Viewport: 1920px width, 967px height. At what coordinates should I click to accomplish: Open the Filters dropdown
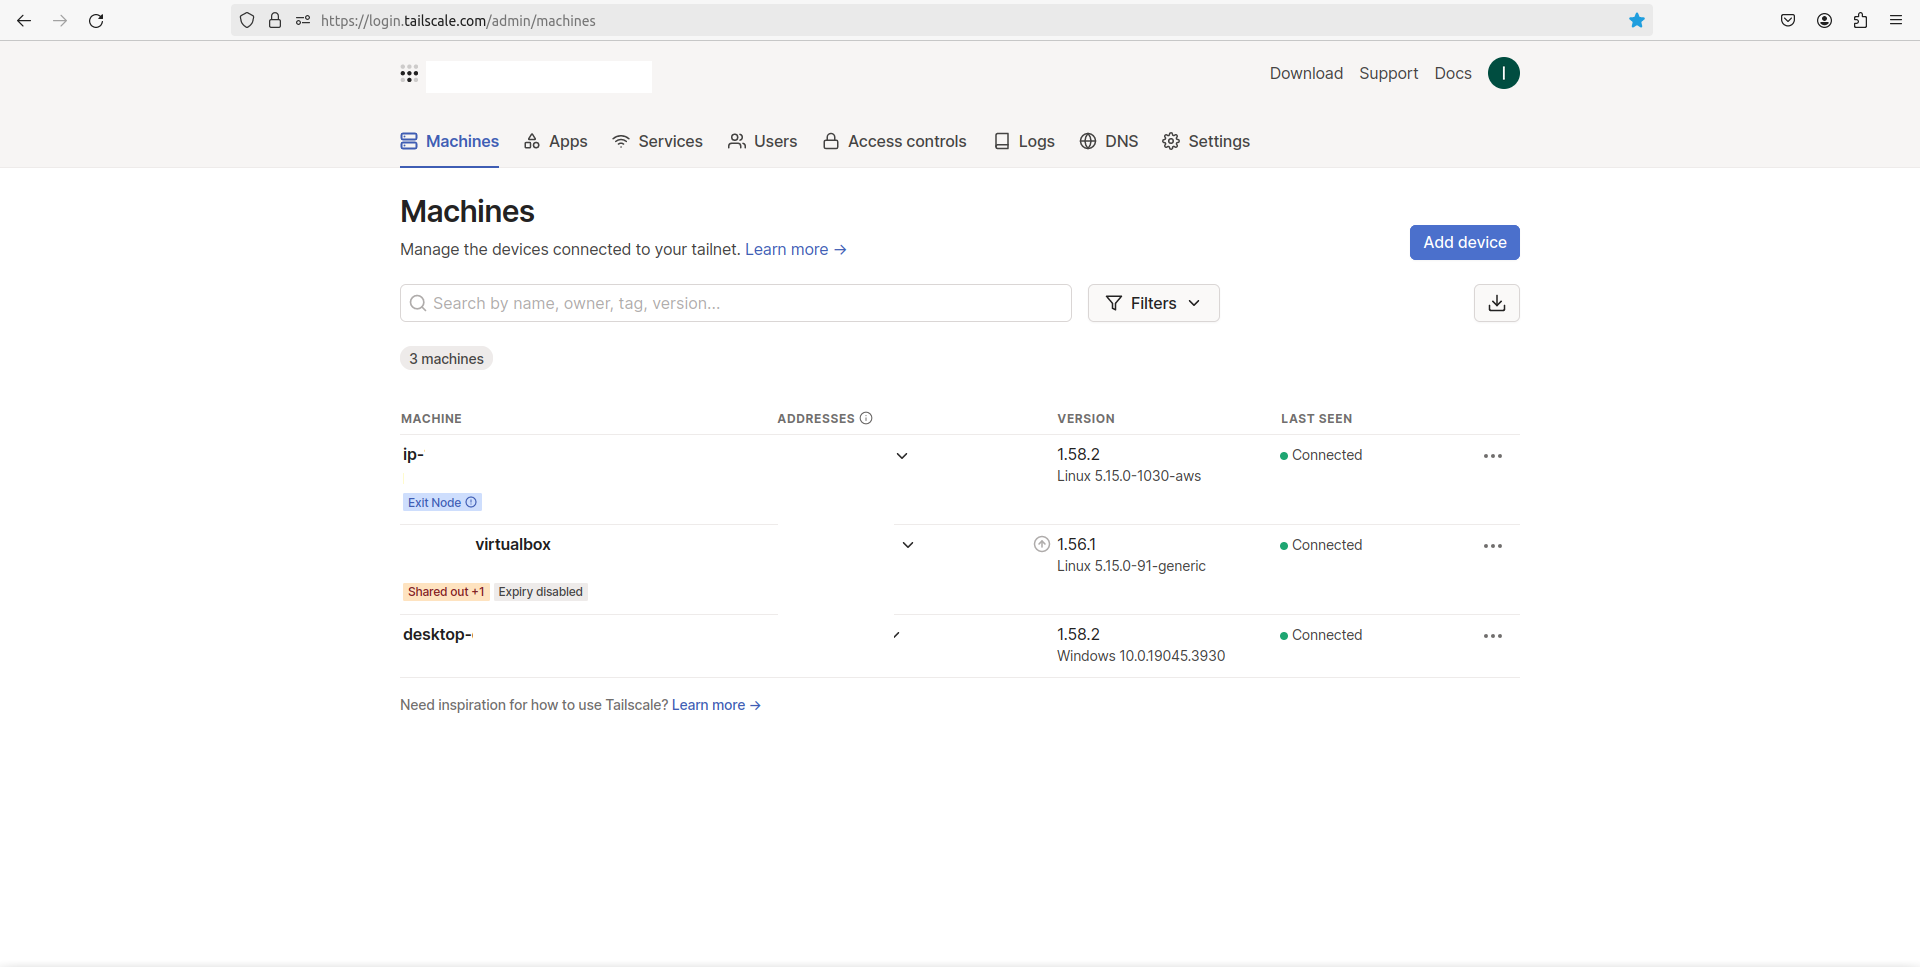click(1153, 303)
